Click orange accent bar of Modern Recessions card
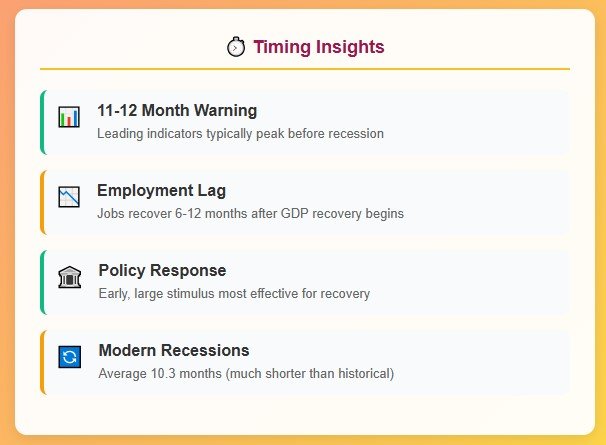The image size is (606, 445). pyautogui.click(x=43, y=362)
